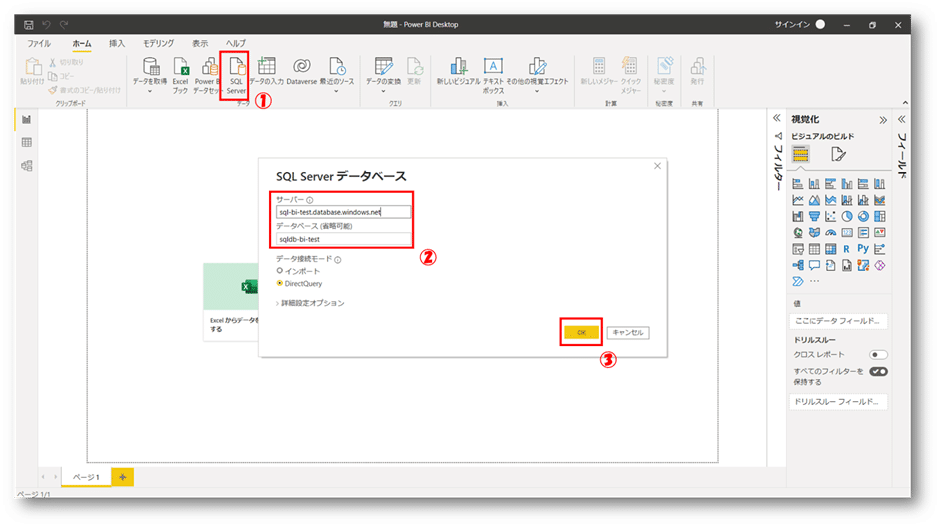Show more visuals ellipsis
The width and height of the screenshot is (940, 527).
814,281
